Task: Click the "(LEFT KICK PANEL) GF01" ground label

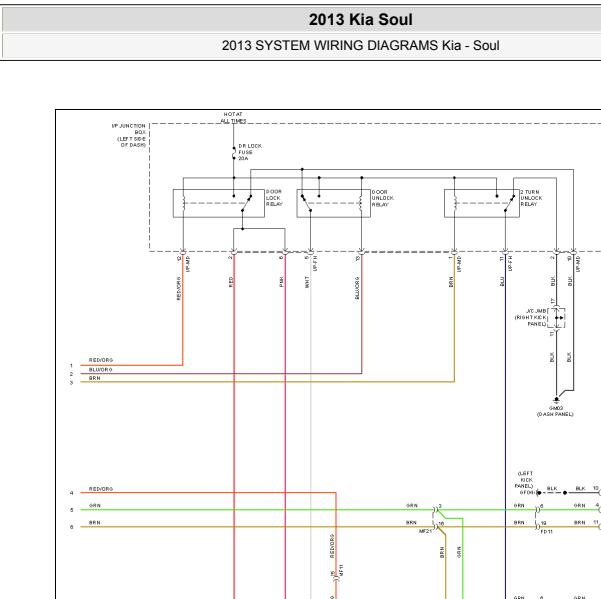Action: tap(525, 482)
